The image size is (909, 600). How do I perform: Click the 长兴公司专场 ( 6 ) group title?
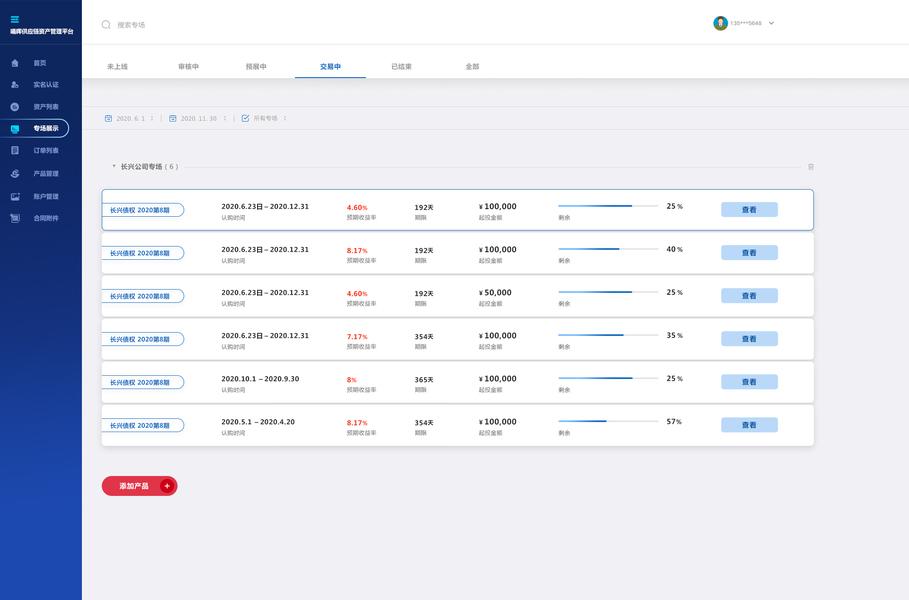click(150, 166)
